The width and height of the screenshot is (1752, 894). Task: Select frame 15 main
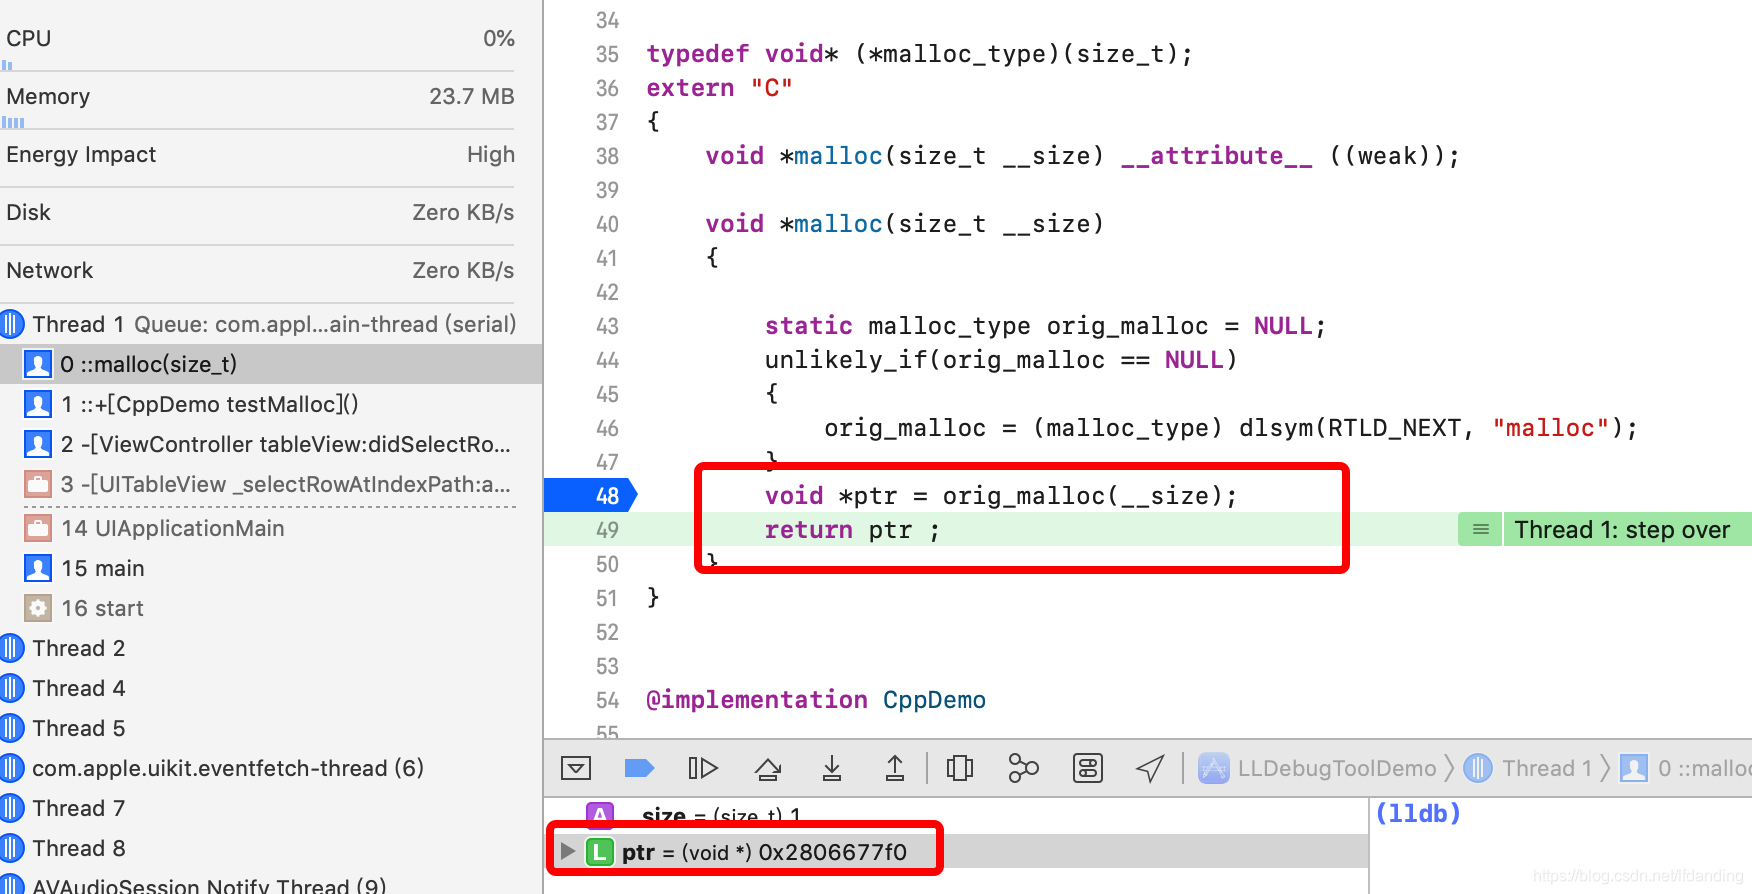point(271,568)
